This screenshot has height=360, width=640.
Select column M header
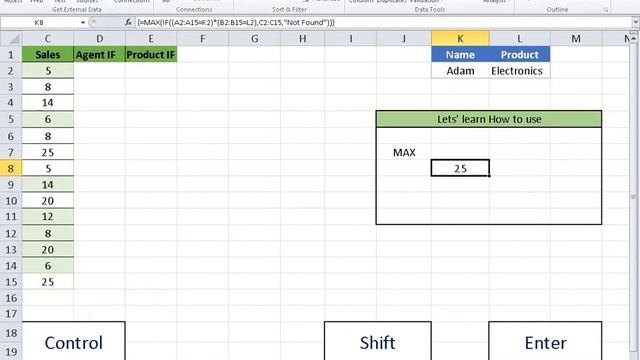tap(576, 39)
